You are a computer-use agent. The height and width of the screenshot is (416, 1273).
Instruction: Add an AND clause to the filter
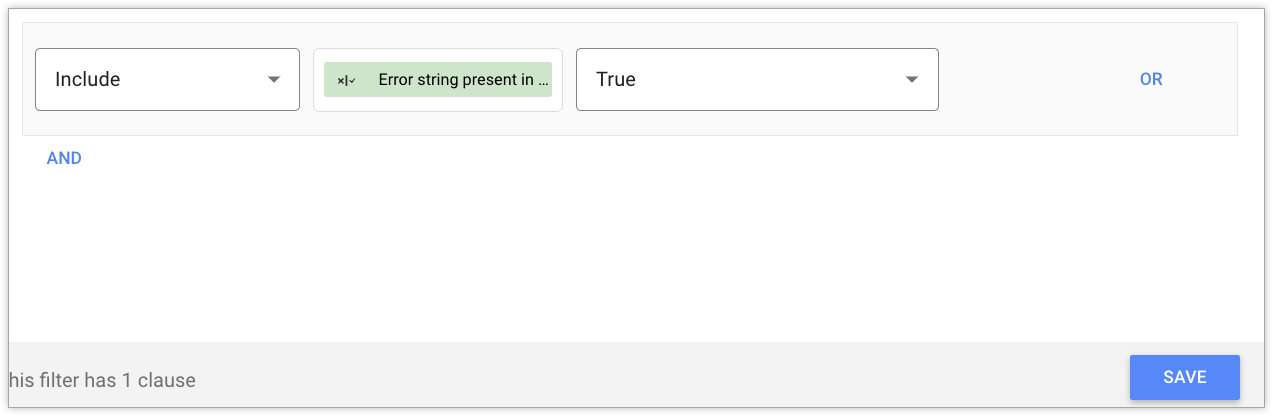(64, 158)
